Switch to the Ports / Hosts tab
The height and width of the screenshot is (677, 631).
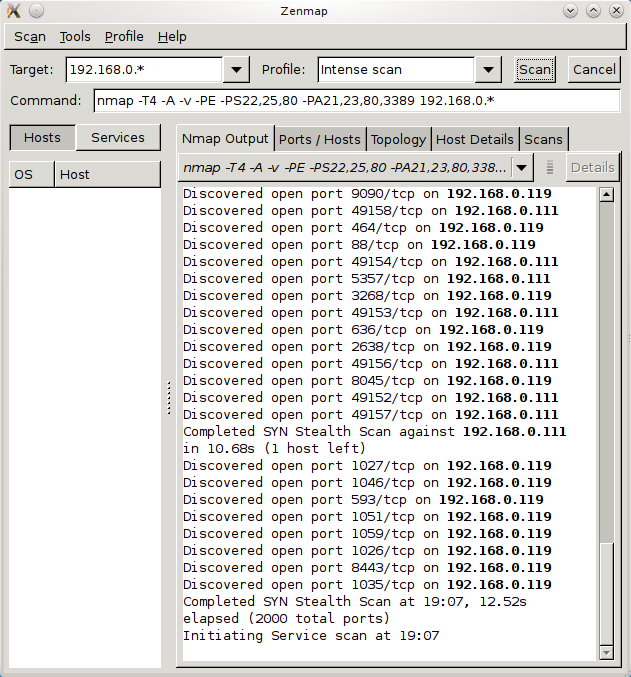click(319, 139)
